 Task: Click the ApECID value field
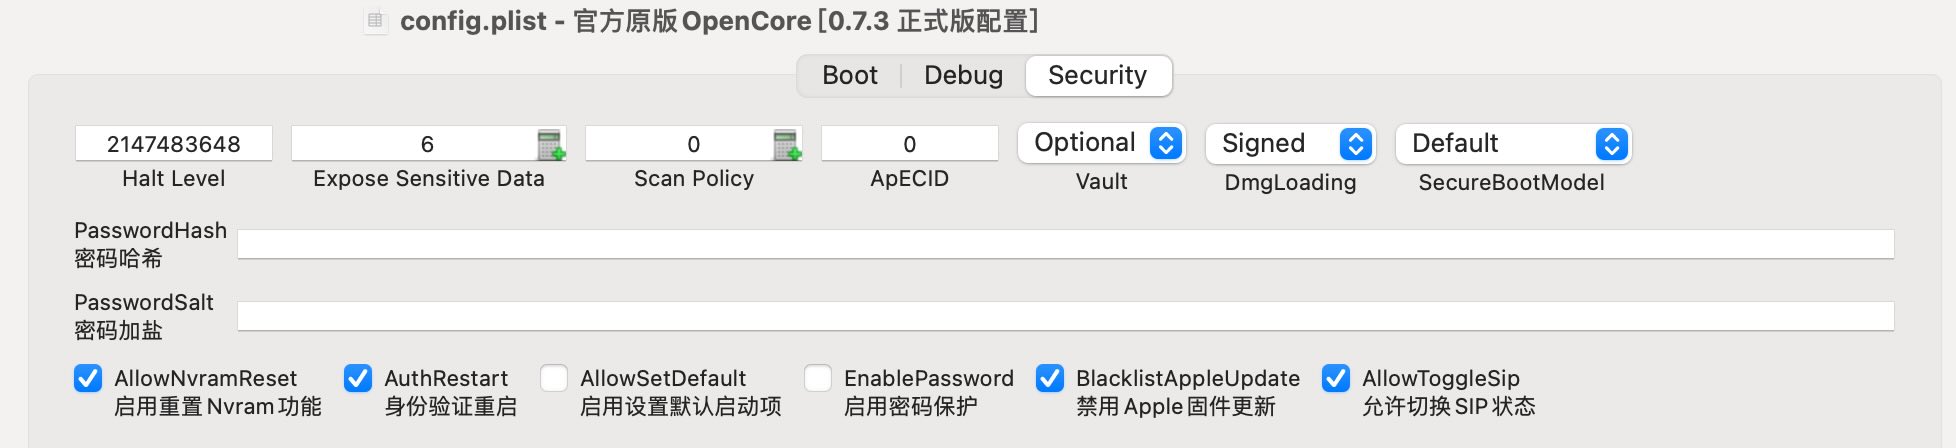(910, 144)
